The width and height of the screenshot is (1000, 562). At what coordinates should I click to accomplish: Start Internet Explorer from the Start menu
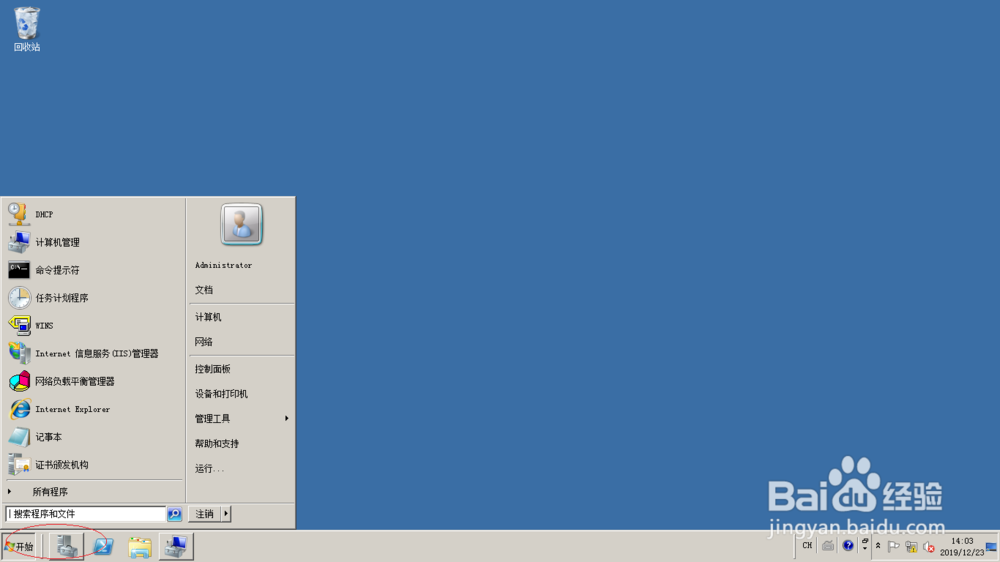point(94,409)
